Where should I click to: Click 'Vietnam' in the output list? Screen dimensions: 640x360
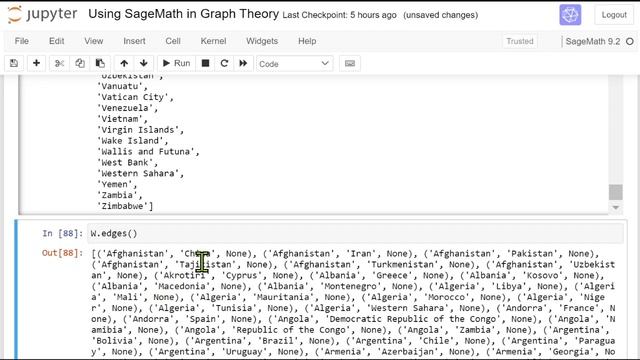[x=120, y=119]
